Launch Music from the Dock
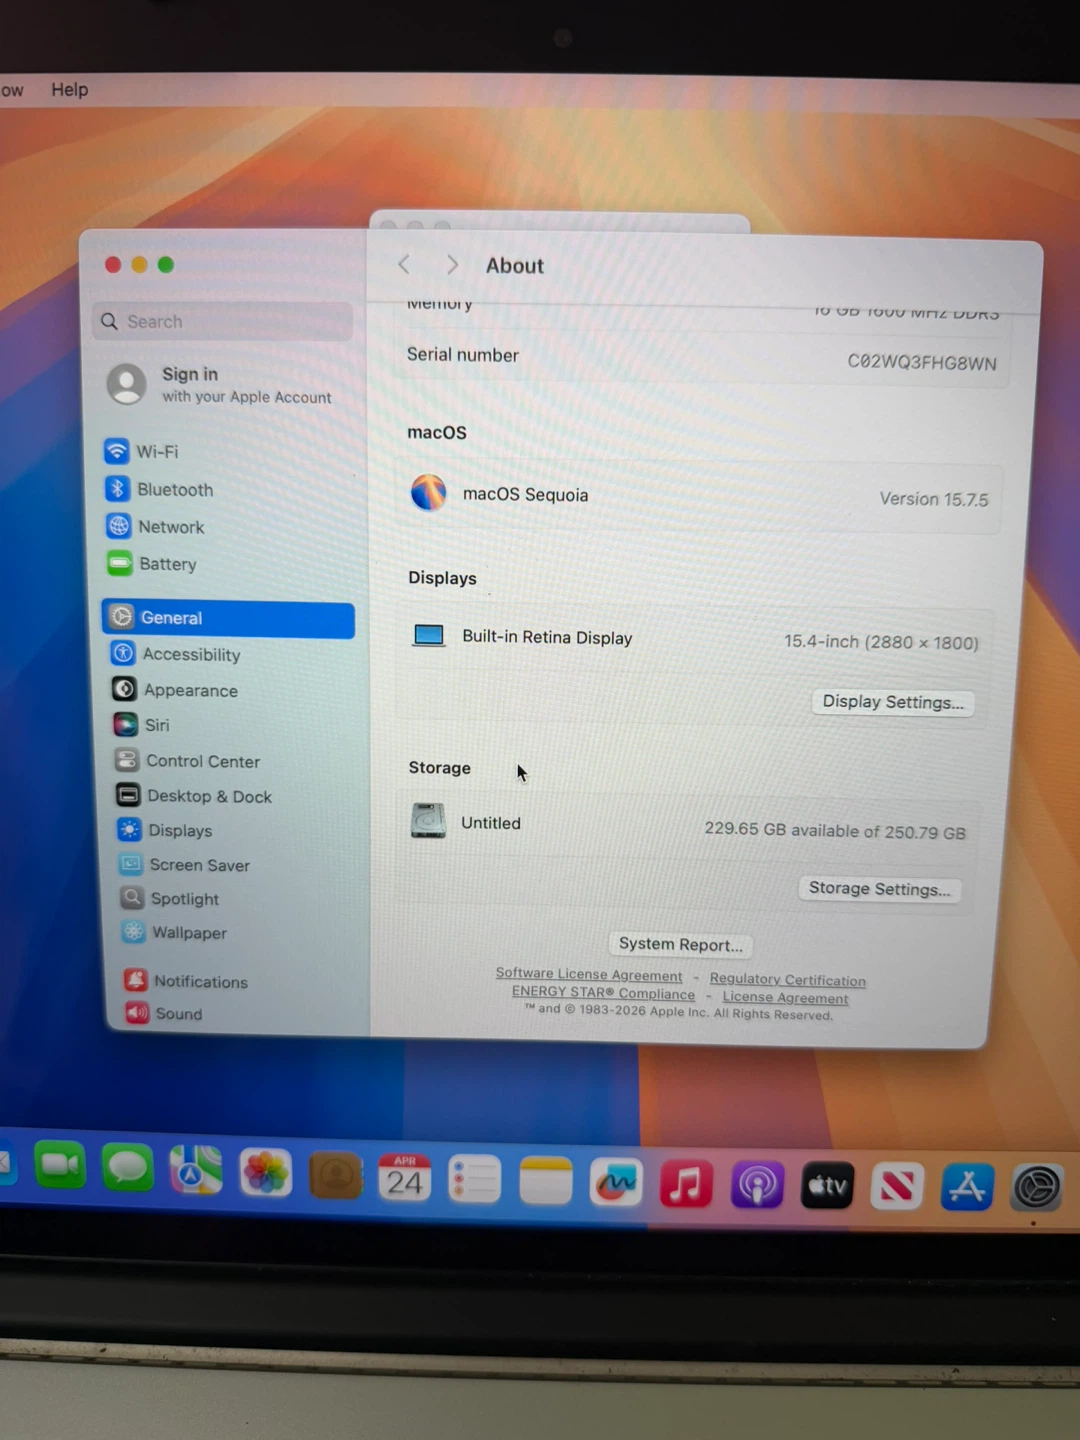The height and width of the screenshot is (1440, 1080). click(x=686, y=1185)
